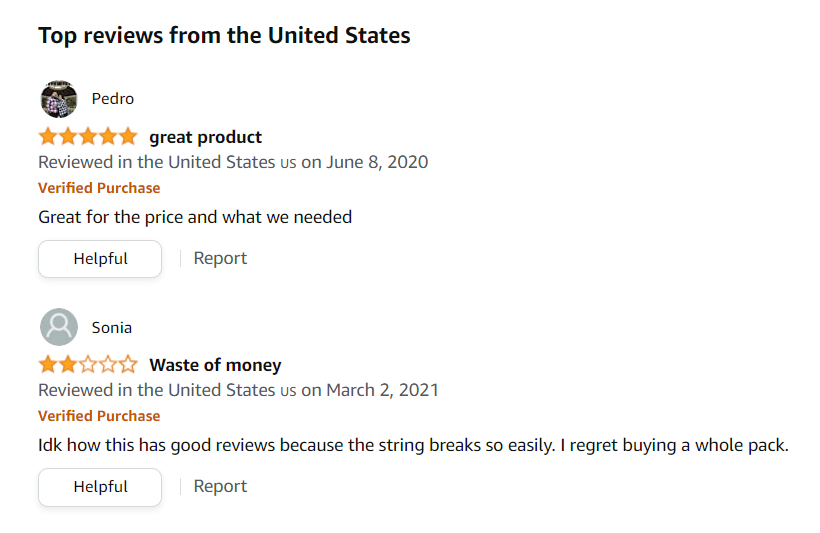This screenshot has height=533, width=820.
Task: Report Sonia's two-star review
Action: tap(220, 486)
